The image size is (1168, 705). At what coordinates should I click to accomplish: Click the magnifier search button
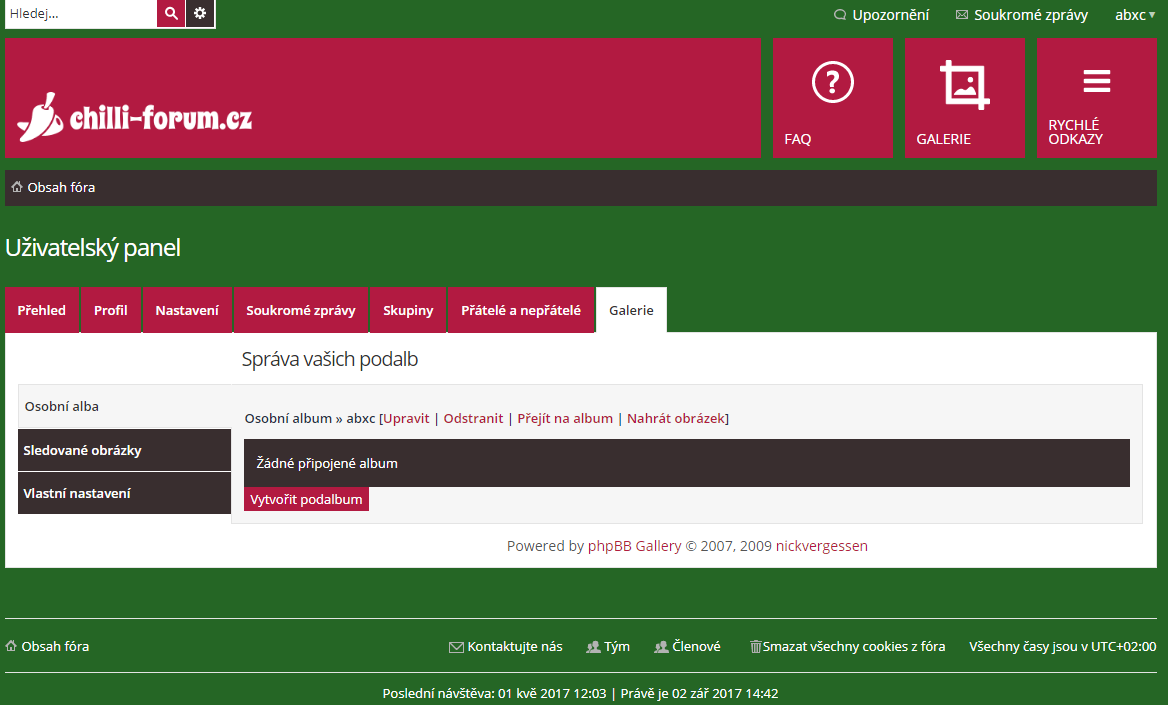coord(171,14)
